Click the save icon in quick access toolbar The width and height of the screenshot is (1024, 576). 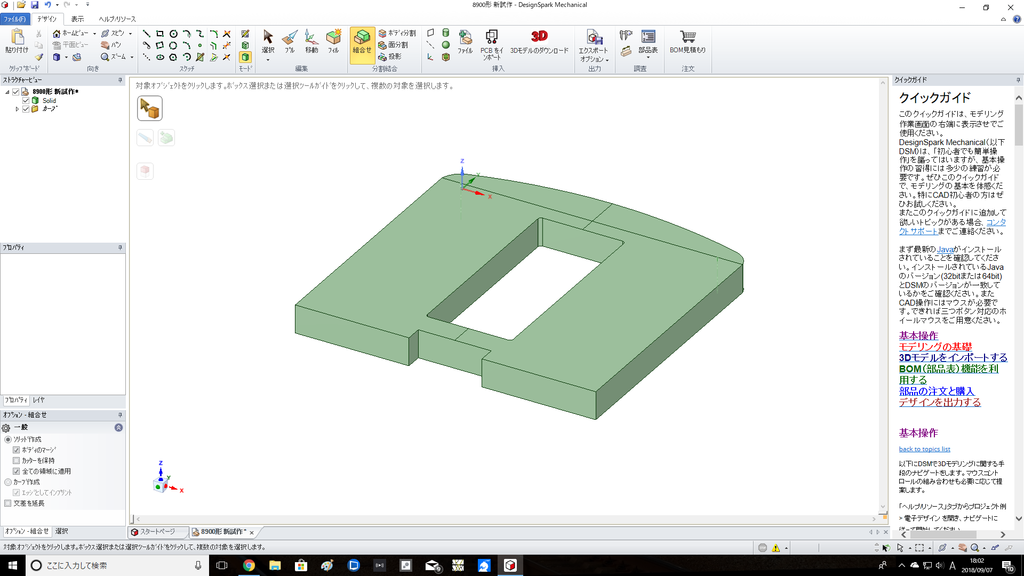35,5
